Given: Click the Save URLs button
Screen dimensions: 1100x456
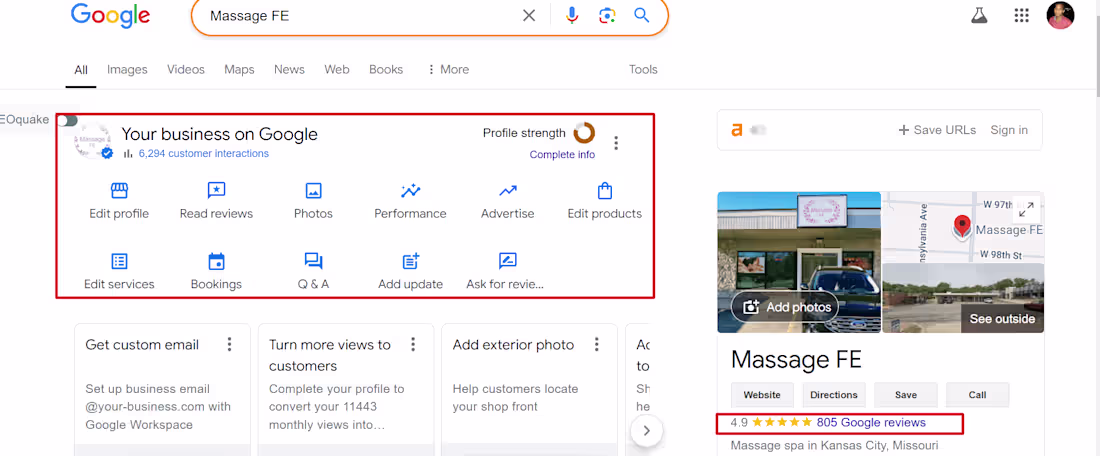Looking at the screenshot, I should [x=937, y=130].
